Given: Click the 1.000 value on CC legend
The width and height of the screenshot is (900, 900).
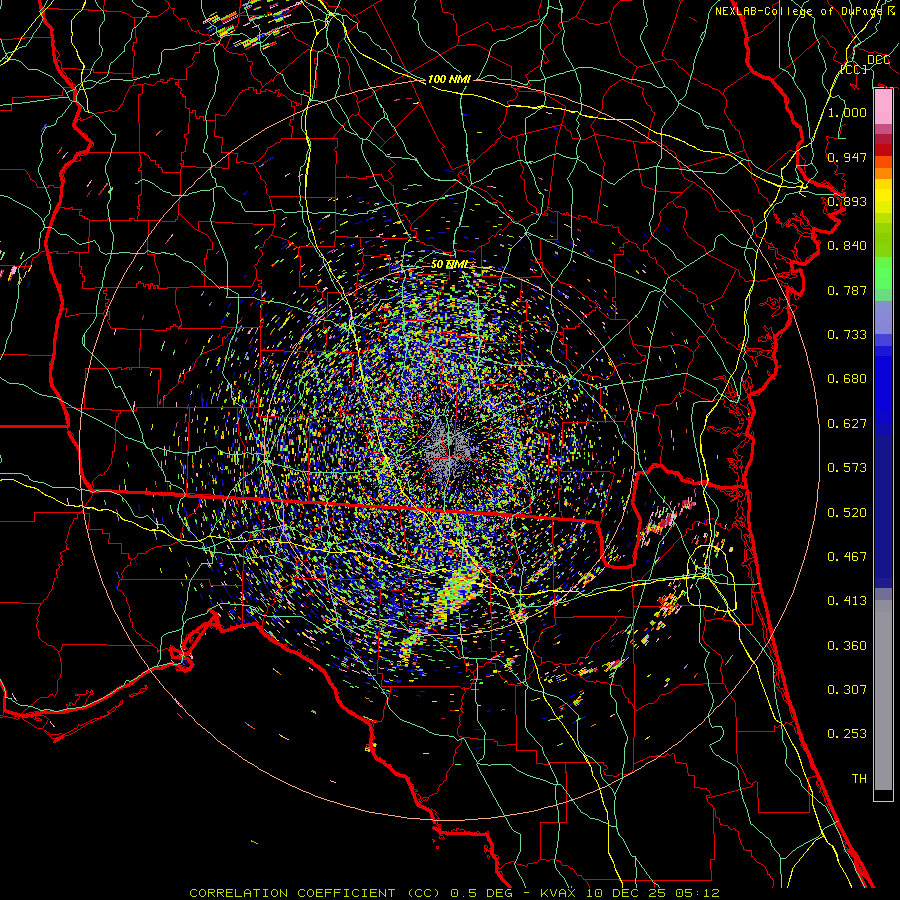Looking at the screenshot, I should (x=847, y=112).
